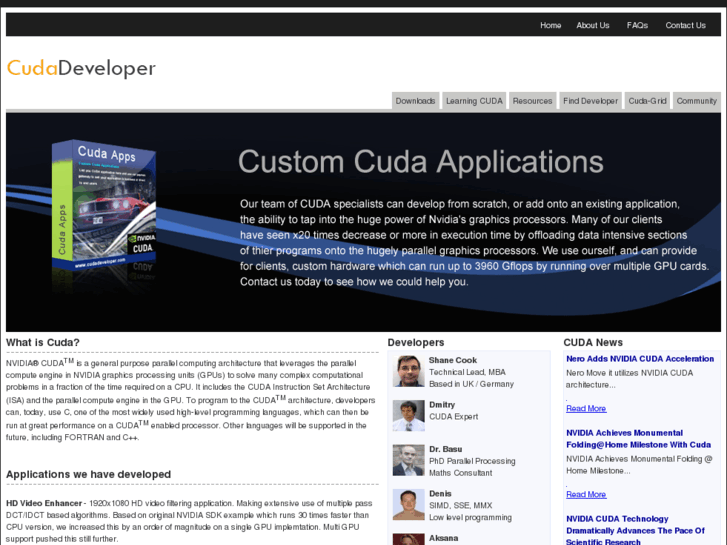
Task: Open the FAQs page
Action: click(637, 26)
